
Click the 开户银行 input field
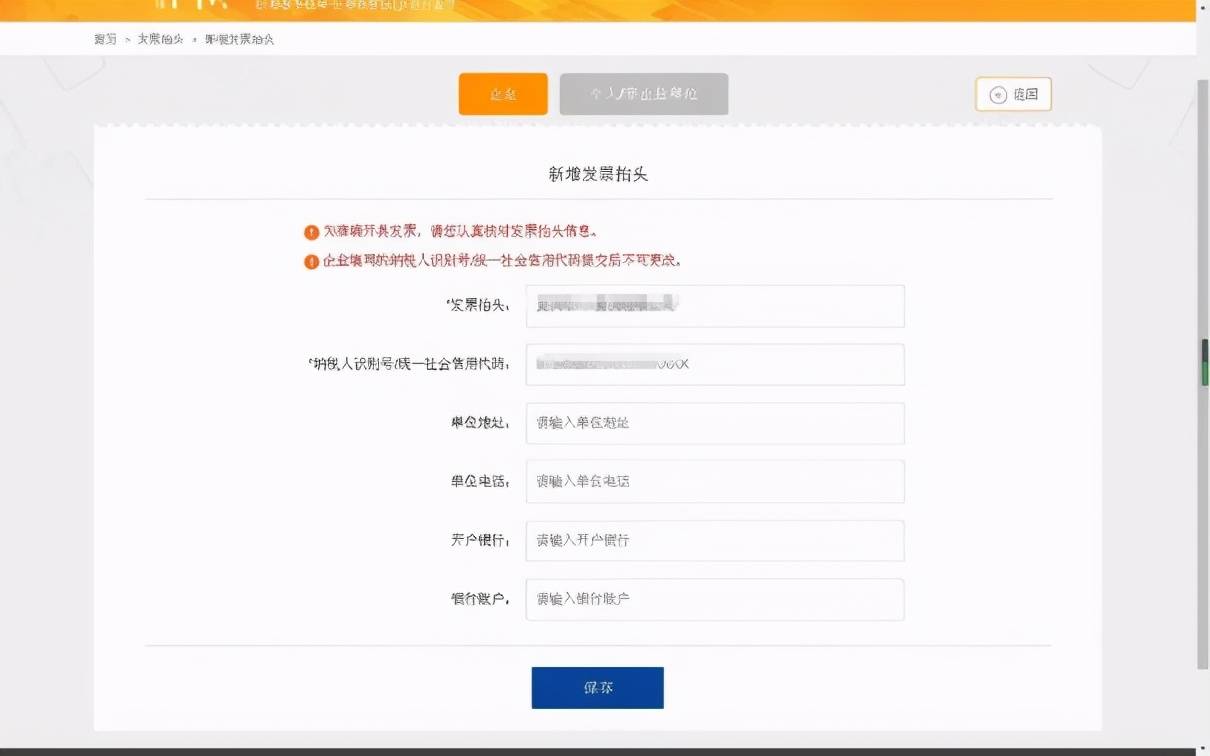(x=715, y=540)
